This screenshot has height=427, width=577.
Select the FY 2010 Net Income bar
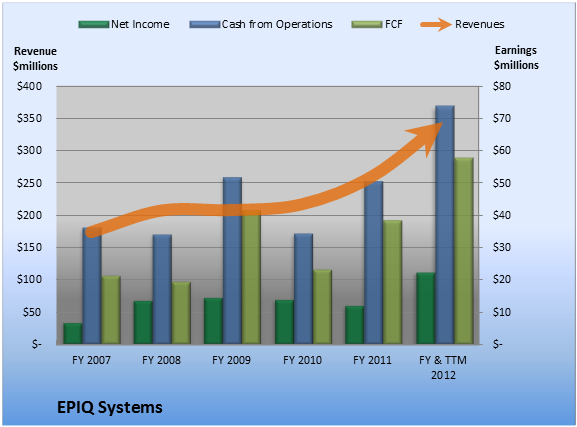click(x=284, y=322)
